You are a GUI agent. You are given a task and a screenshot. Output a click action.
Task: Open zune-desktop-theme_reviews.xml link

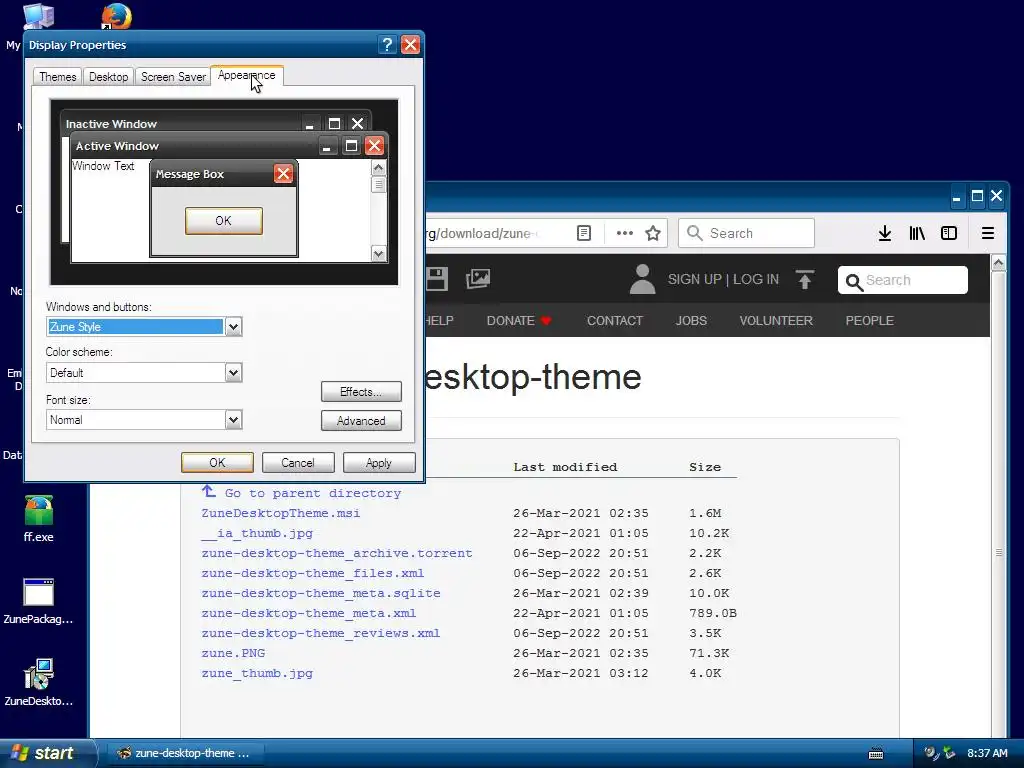(321, 633)
